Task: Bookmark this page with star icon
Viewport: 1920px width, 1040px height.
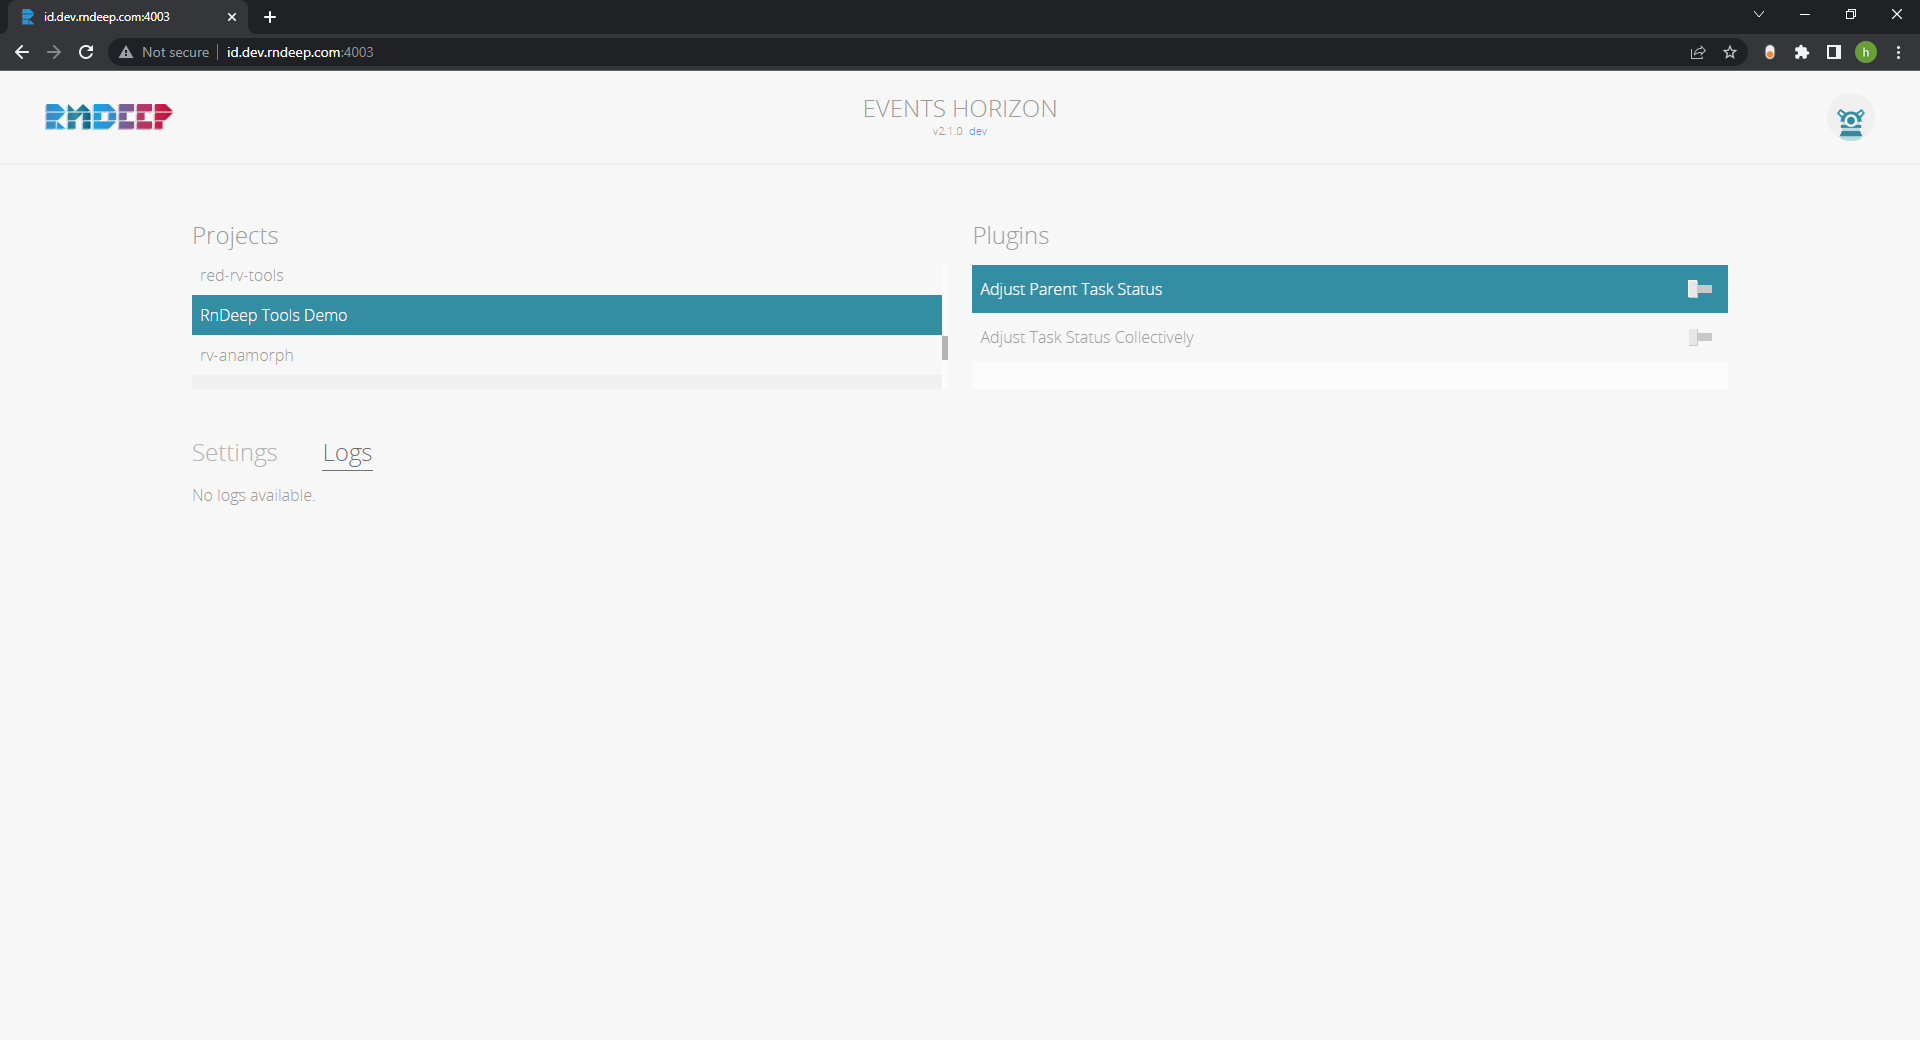Action: point(1730,52)
